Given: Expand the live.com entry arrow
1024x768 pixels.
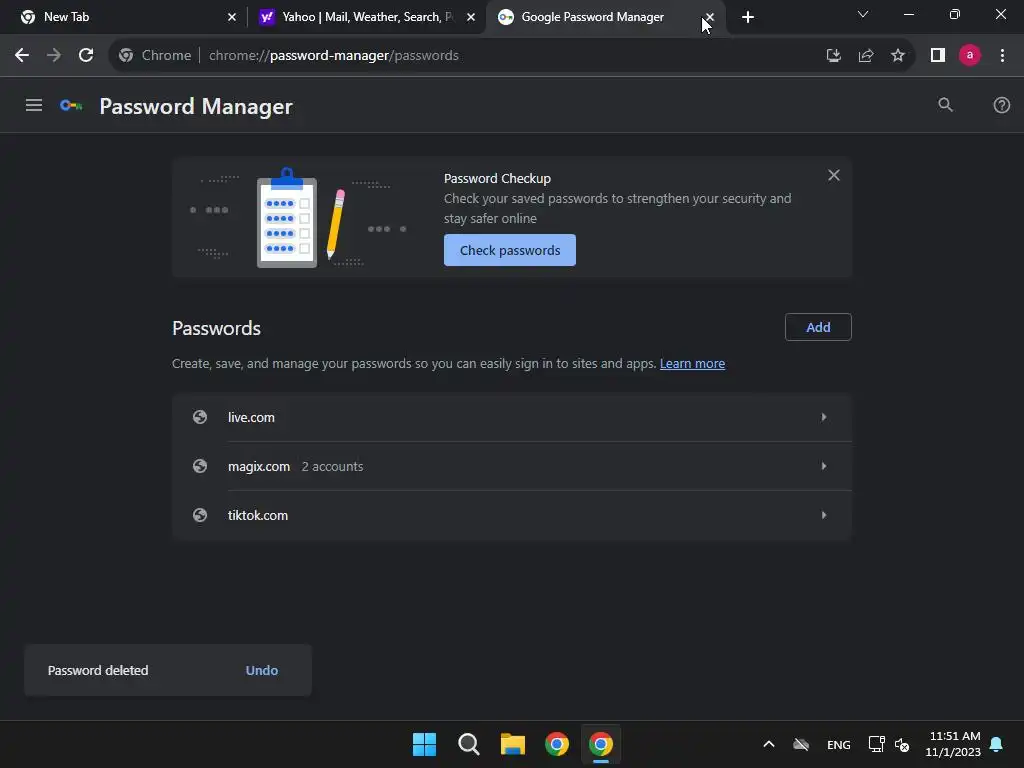Looking at the screenshot, I should point(824,417).
